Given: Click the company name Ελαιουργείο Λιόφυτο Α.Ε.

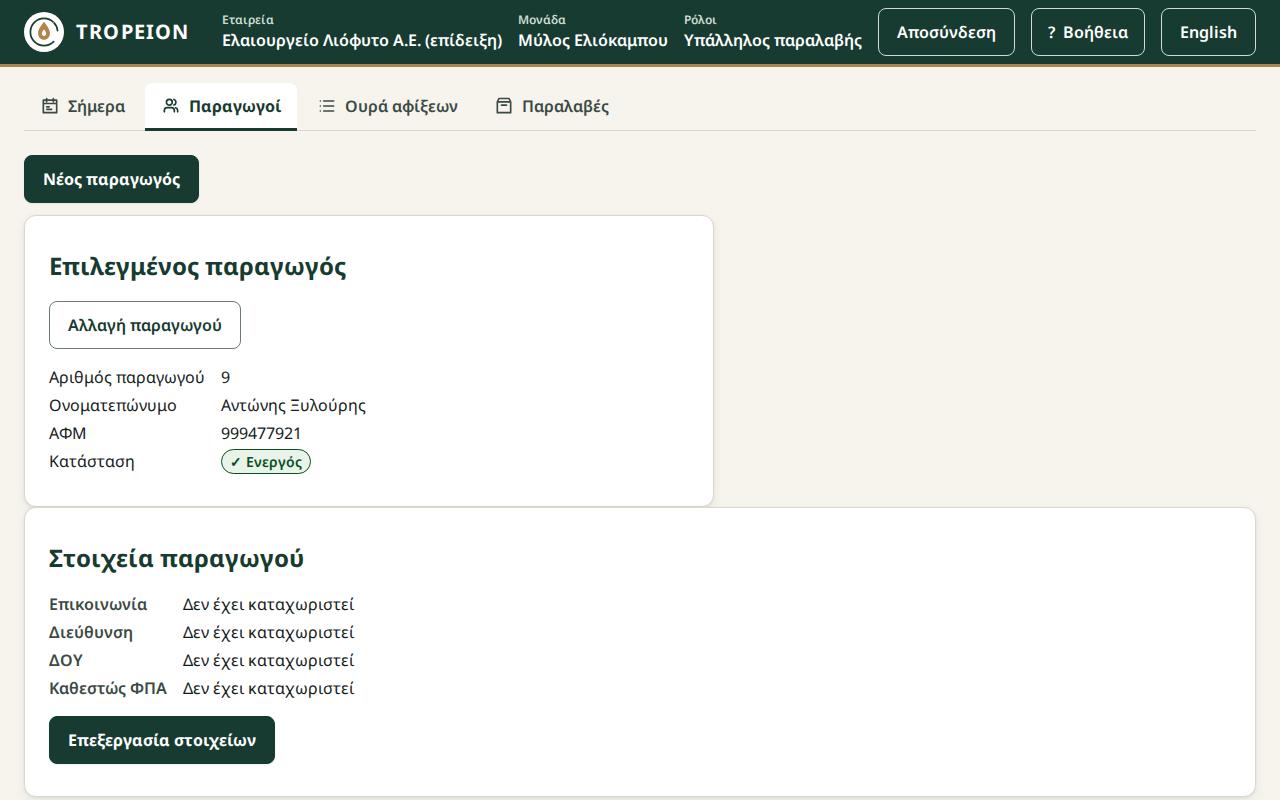Looking at the screenshot, I should 362,40.
